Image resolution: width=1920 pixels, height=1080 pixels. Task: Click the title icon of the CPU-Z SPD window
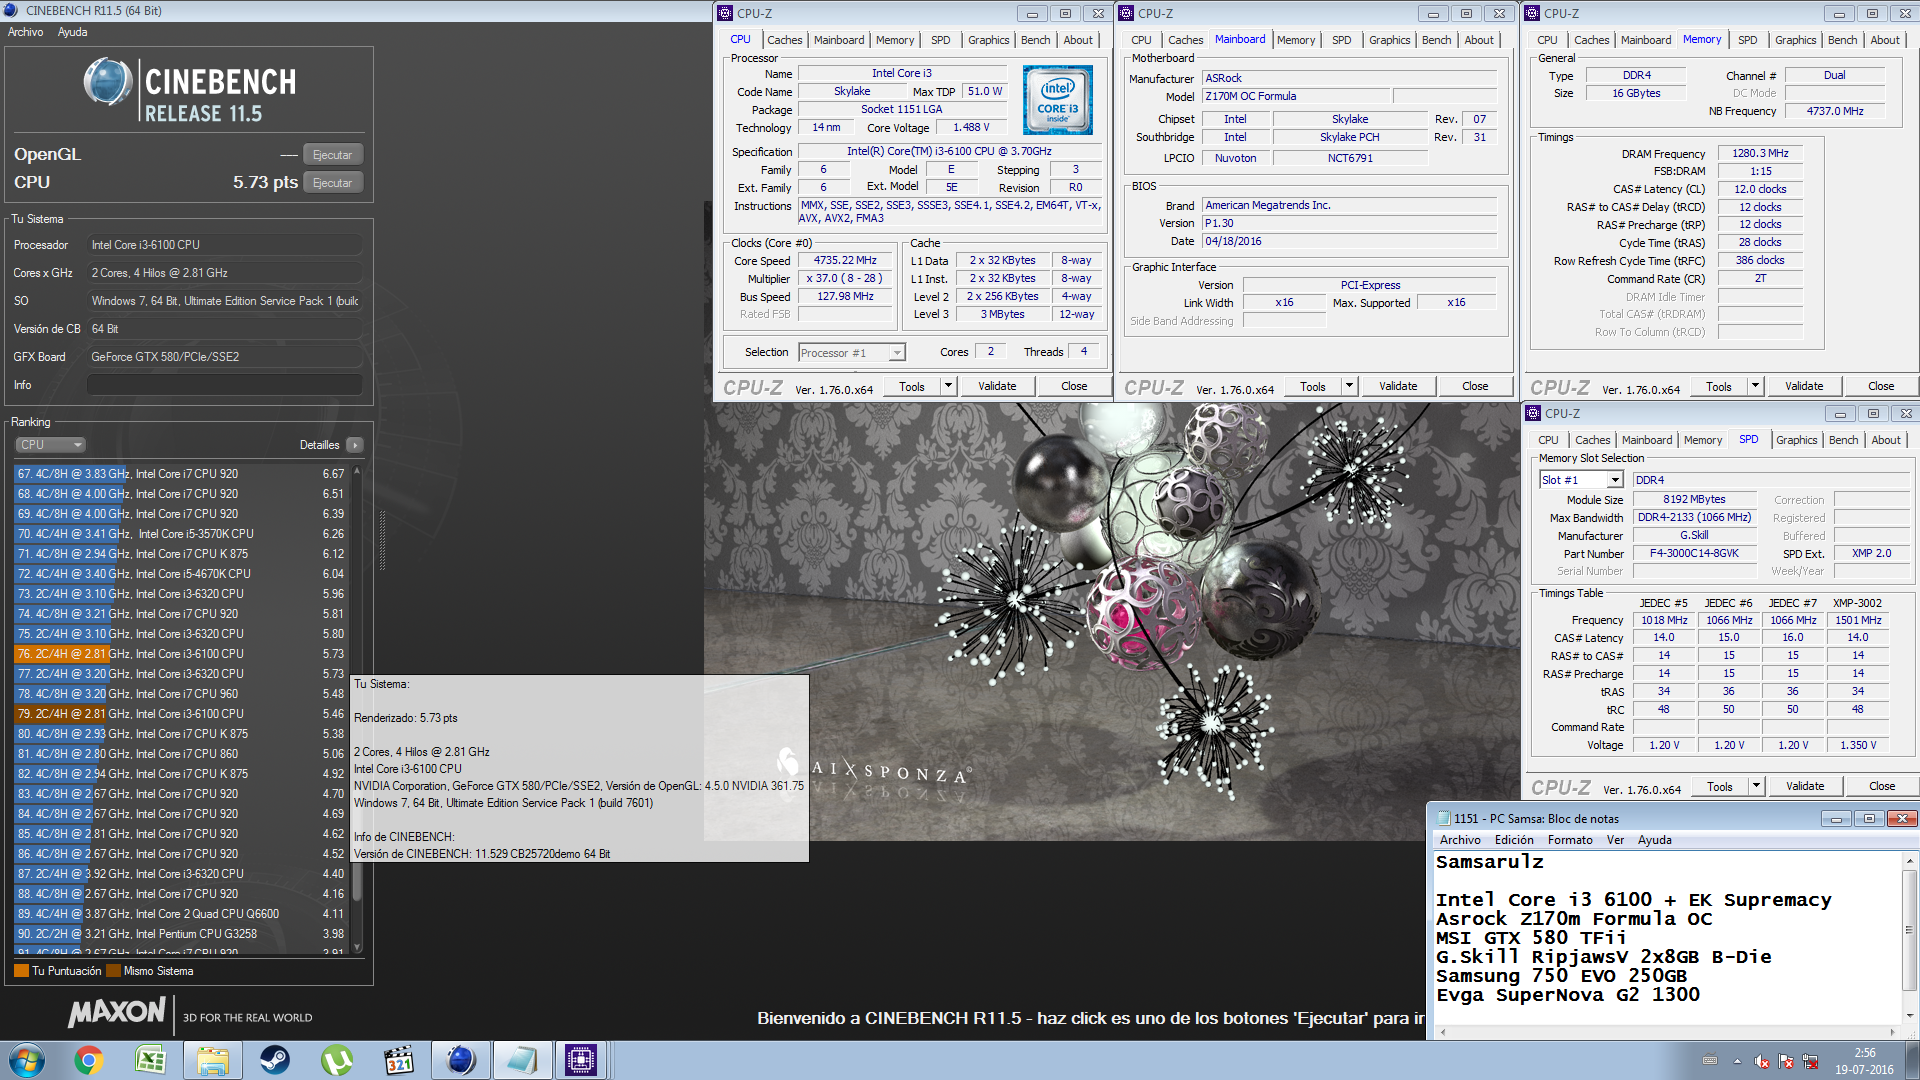click(1533, 413)
